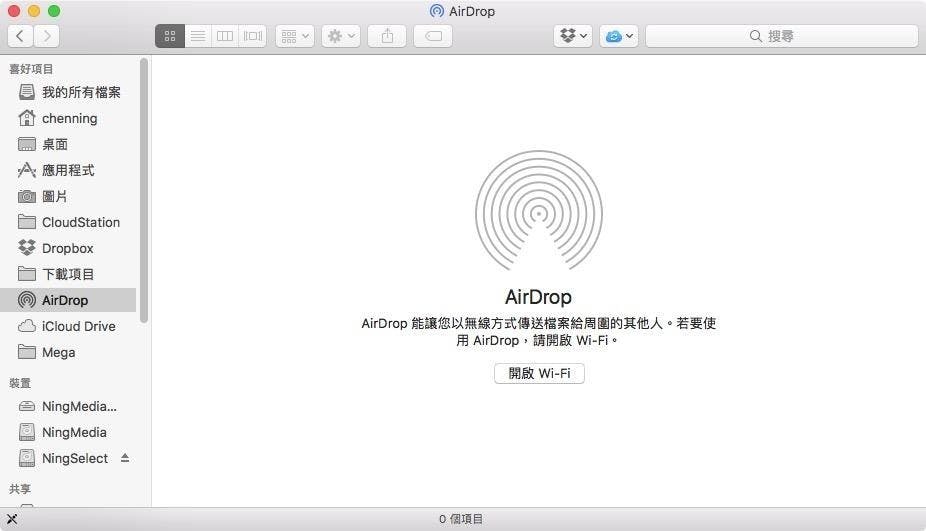
Task: Select AirDrop in the sidebar
Action: (x=70, y=300)
